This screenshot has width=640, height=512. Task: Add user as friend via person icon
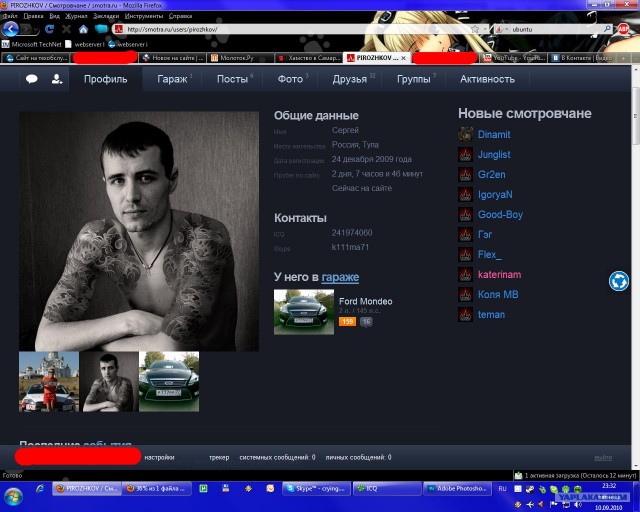(57, 79)
